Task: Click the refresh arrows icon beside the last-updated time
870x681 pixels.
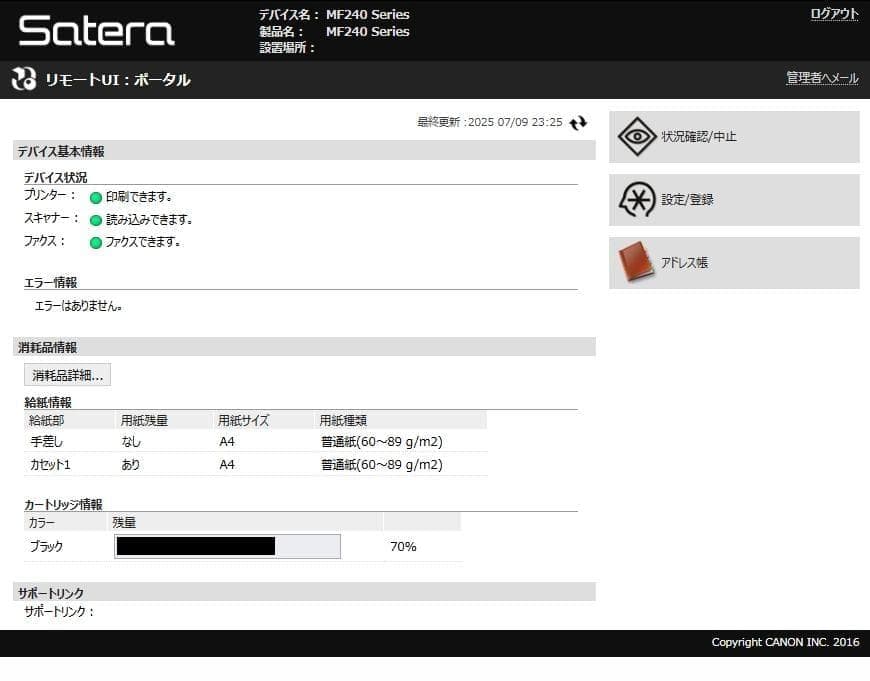Action: click(578, 123)
